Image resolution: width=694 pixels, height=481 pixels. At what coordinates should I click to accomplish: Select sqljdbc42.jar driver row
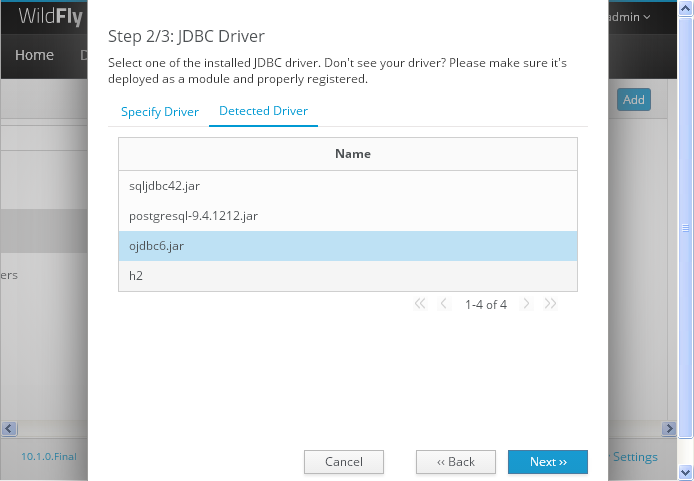[347, 186]
